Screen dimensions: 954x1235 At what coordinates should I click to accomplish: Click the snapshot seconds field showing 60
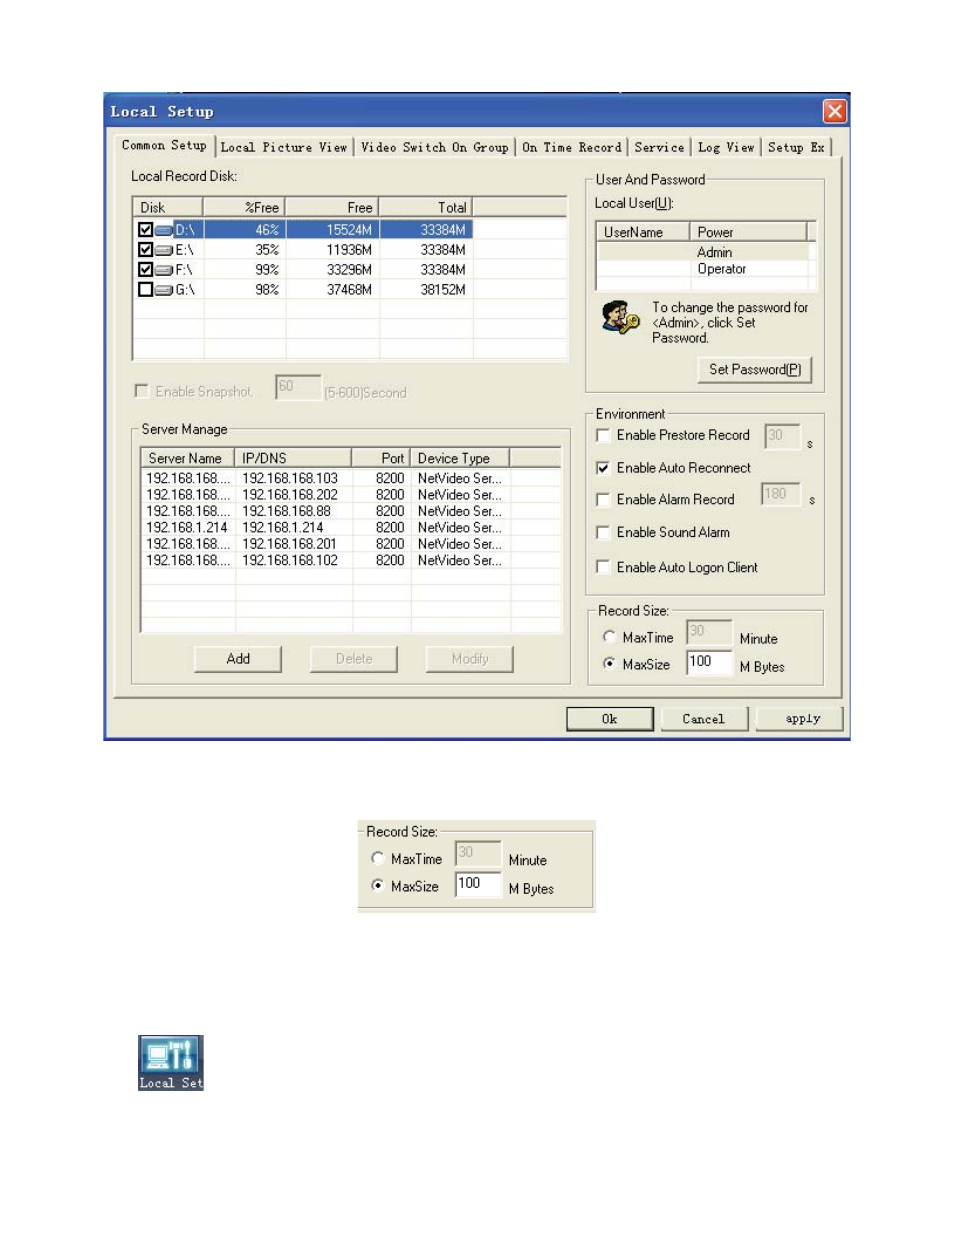(x=298, y=387)
